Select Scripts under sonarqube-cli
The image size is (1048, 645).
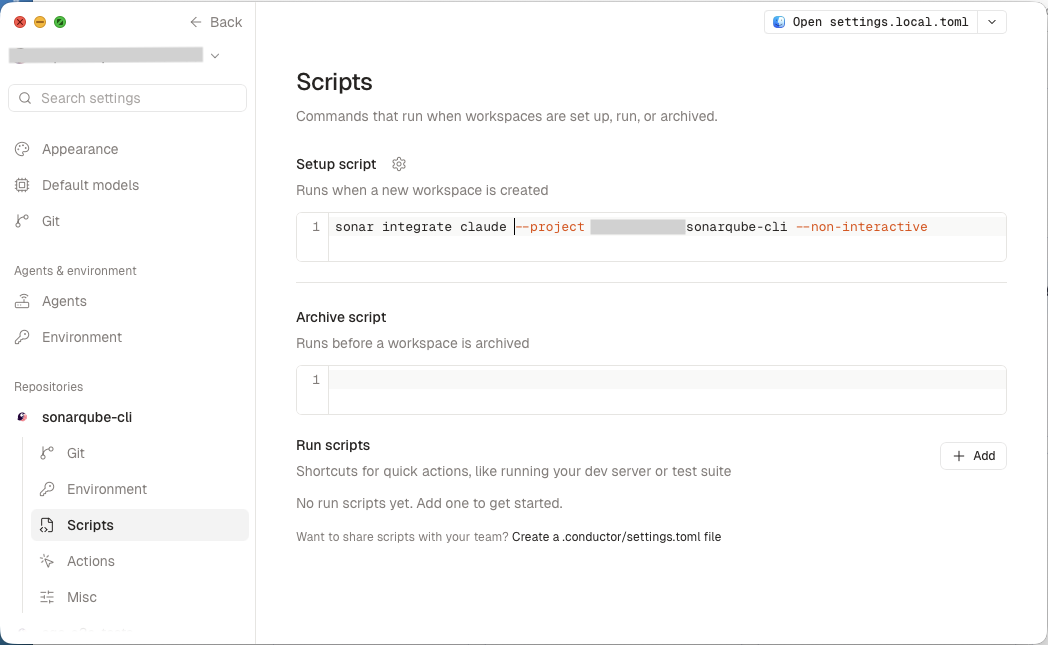tap(140, 525)
